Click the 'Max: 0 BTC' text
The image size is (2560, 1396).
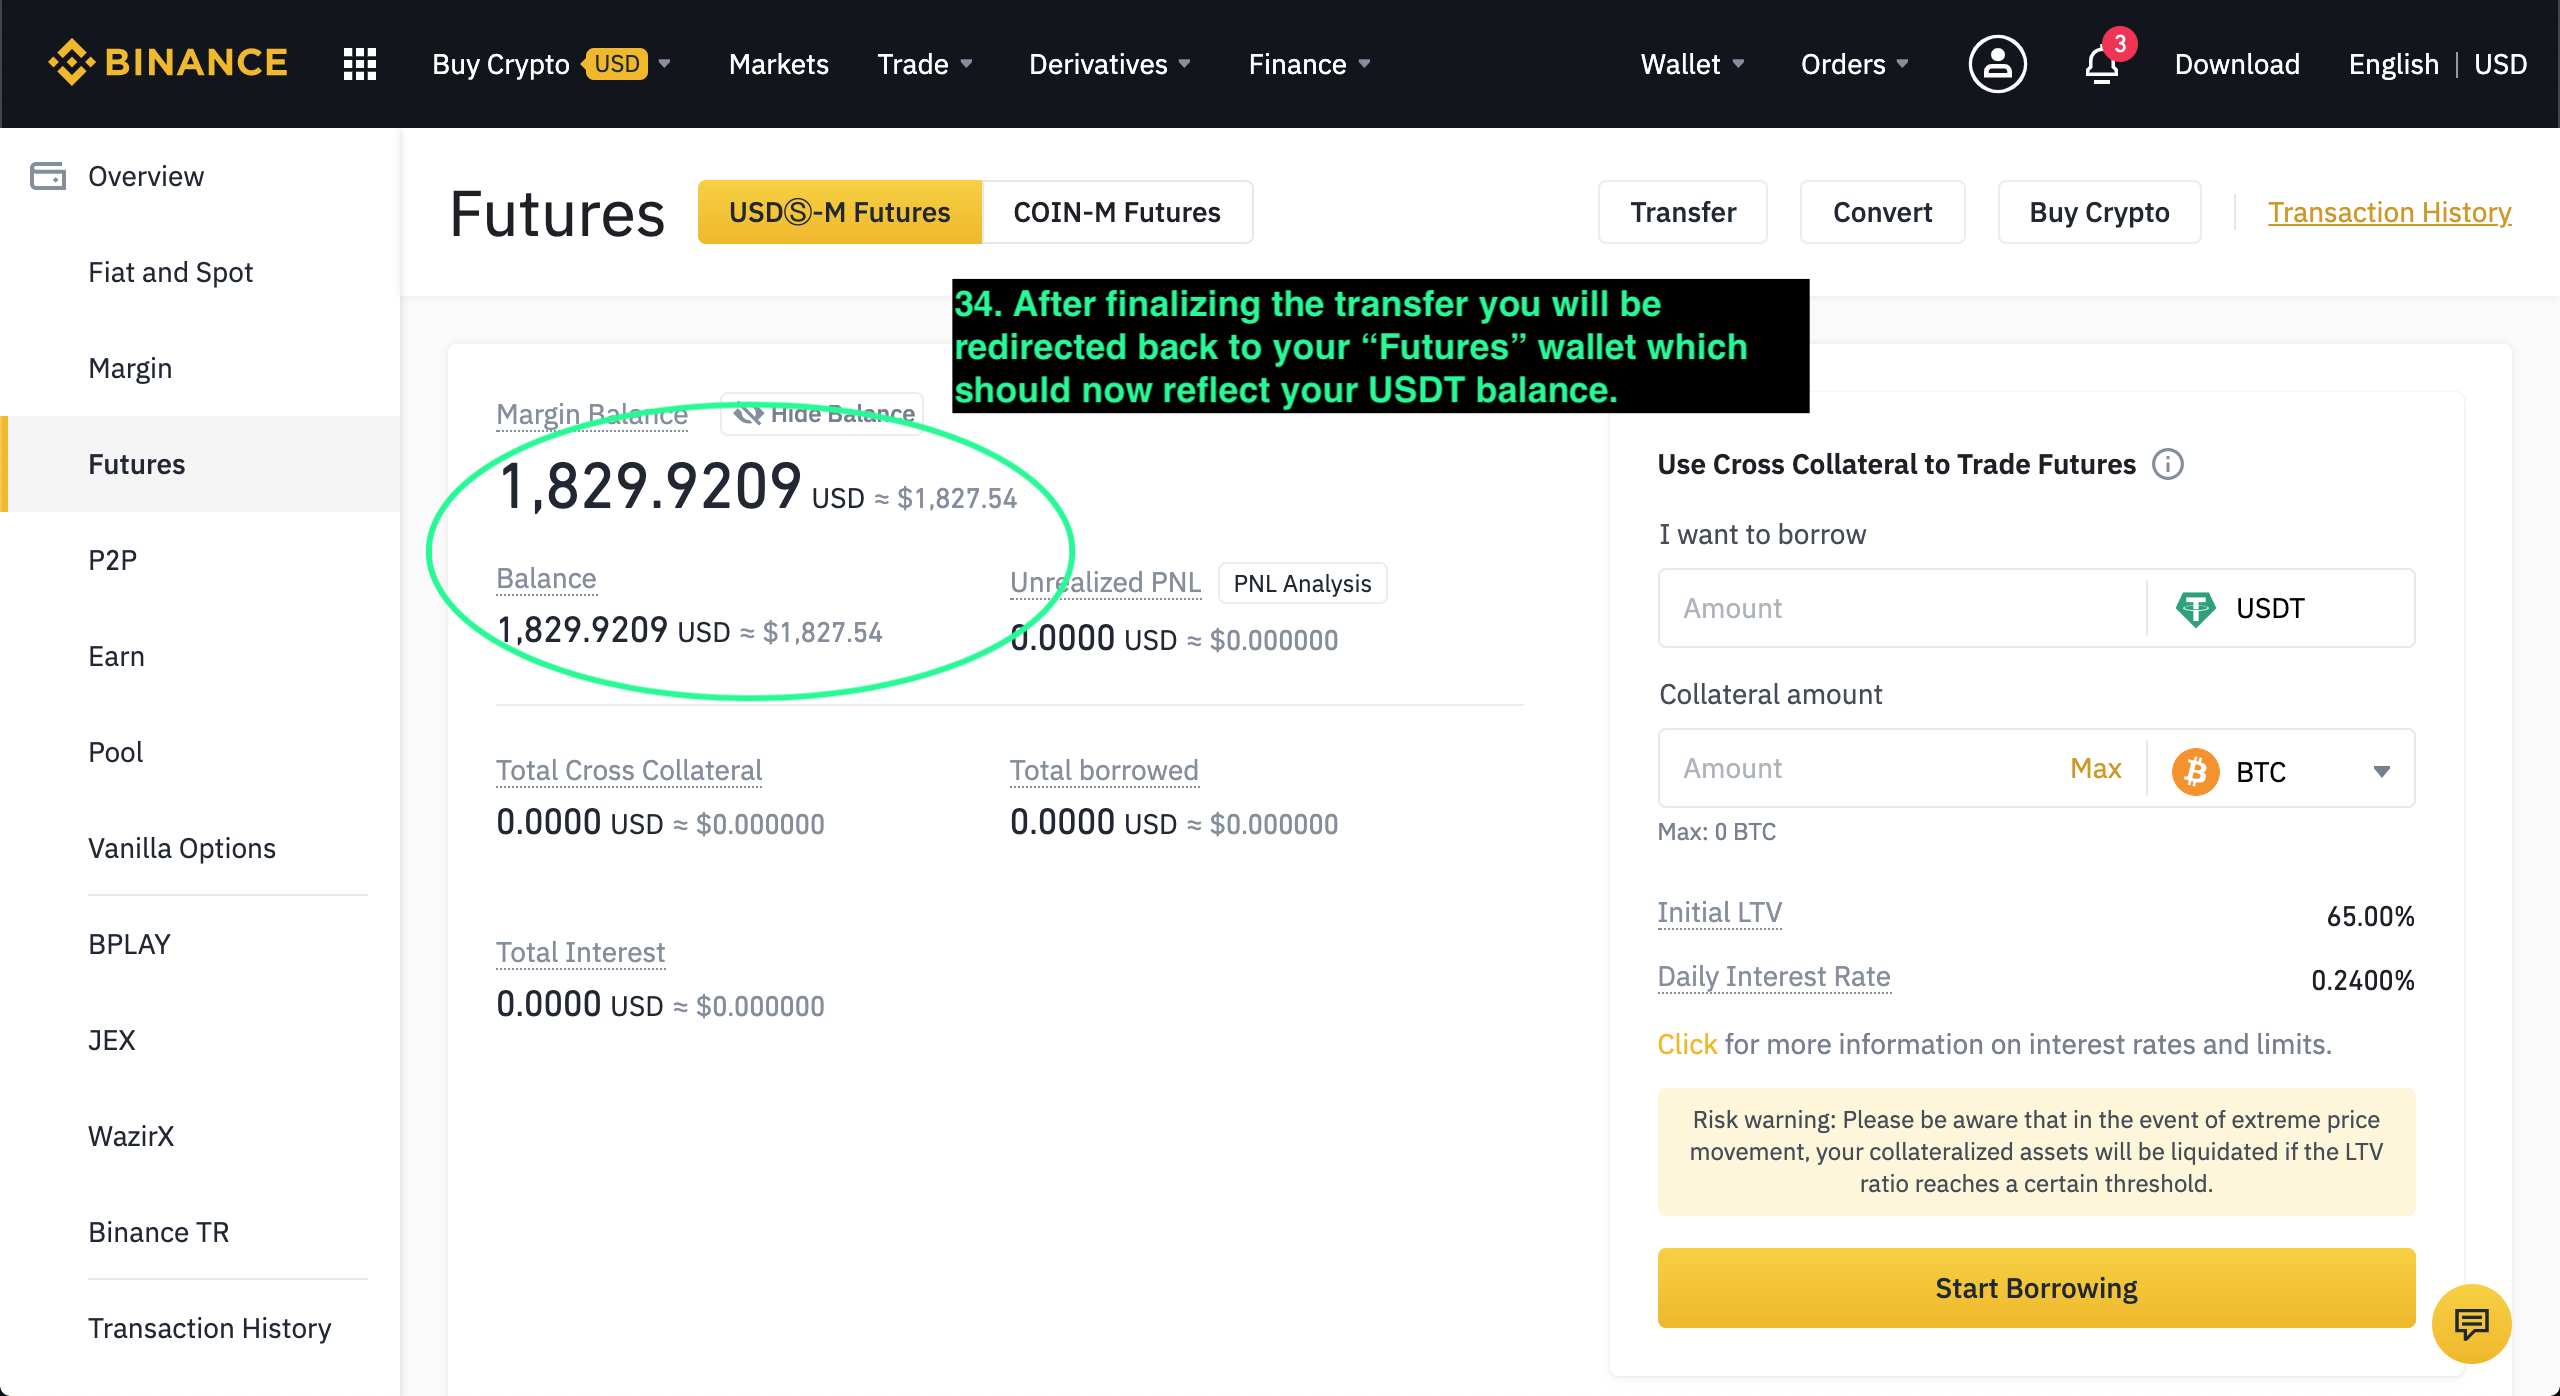[x=1716, y=831]
